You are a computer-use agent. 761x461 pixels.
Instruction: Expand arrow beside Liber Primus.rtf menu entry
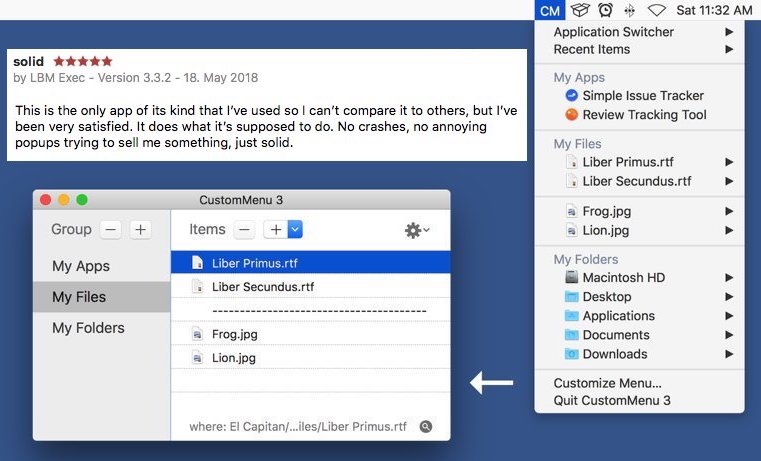click(729, 162)
